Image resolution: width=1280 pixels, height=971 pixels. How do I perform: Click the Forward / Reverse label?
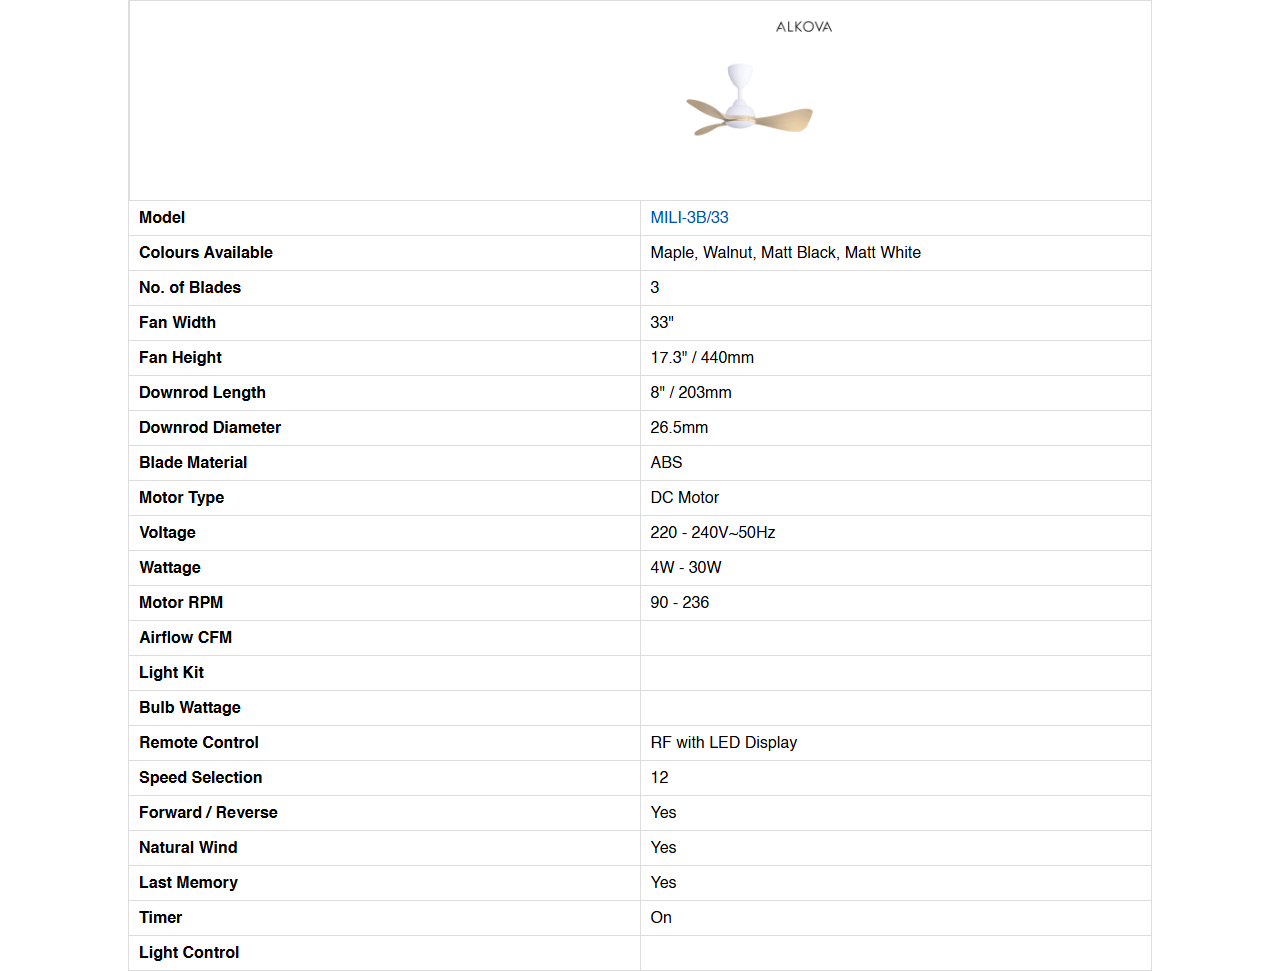tap(208, 813)
